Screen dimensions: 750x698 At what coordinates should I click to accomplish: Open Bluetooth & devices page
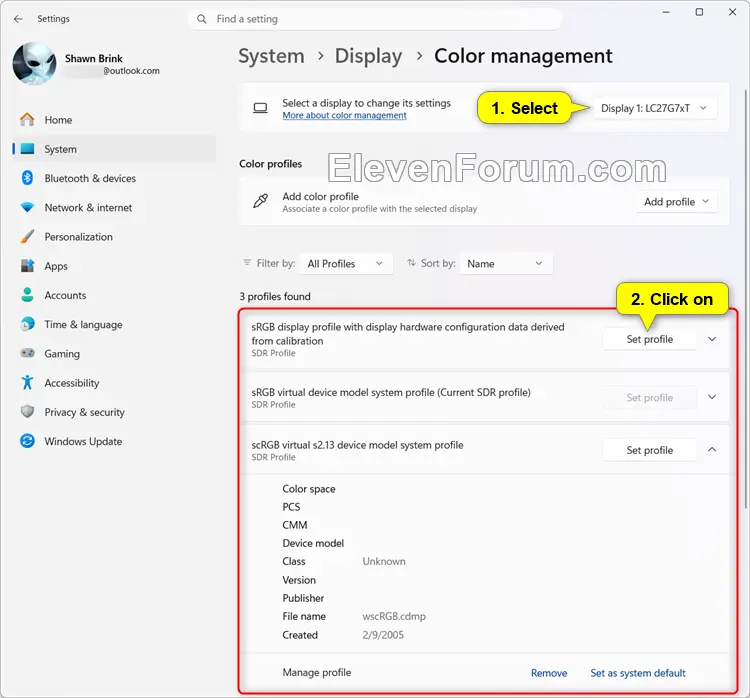pos(114,178)
